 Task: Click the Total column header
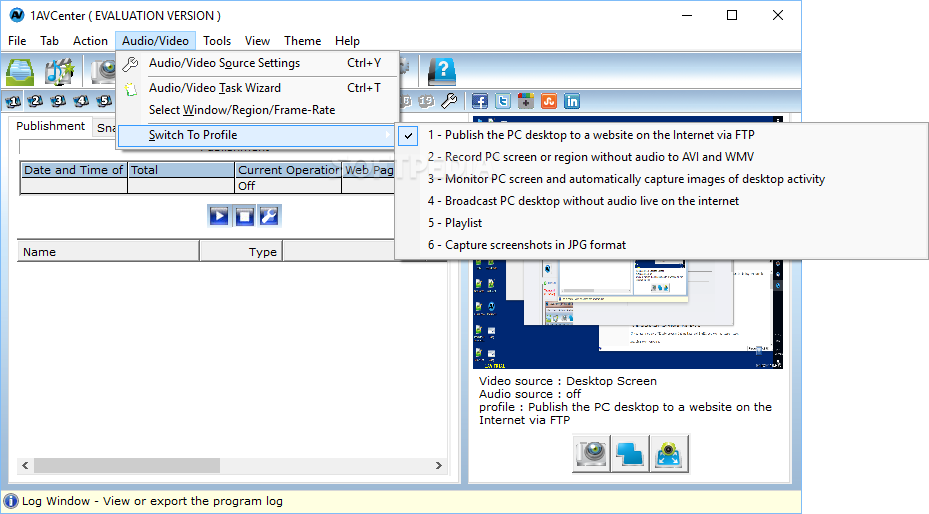point(181,170)
